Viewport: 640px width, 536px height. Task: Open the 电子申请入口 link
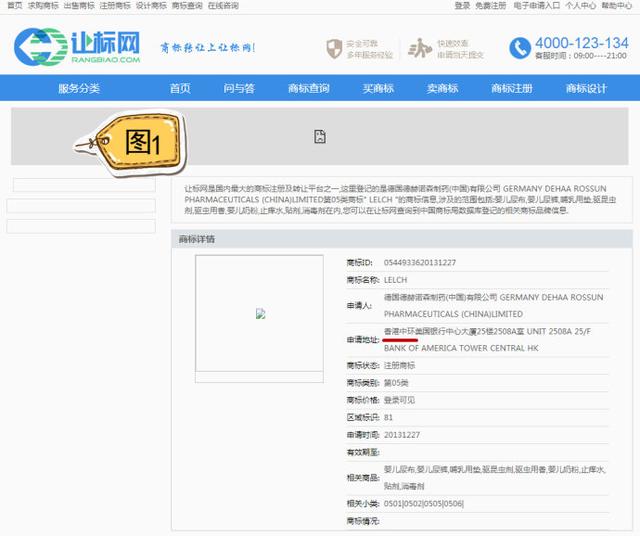(x=536, y=5)
